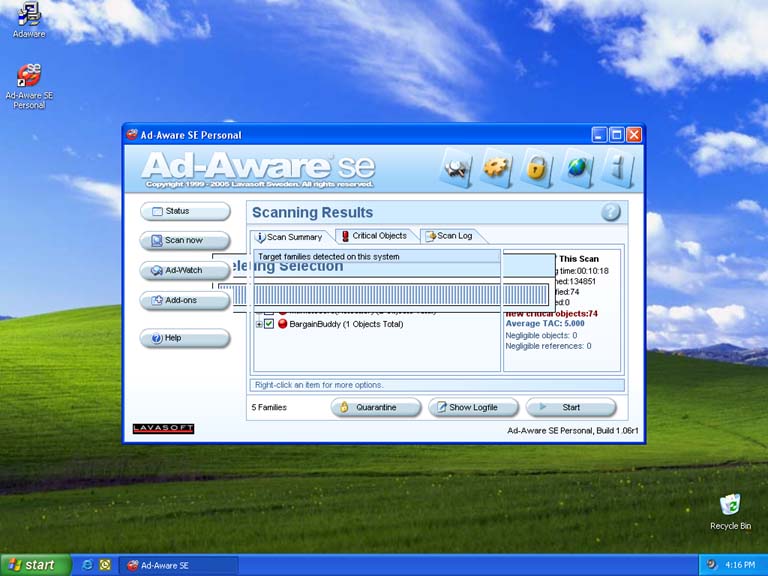Screen dimensions: 768x576
Task: Expand the BargainBuddy tree node
Action: coord(259,324)
